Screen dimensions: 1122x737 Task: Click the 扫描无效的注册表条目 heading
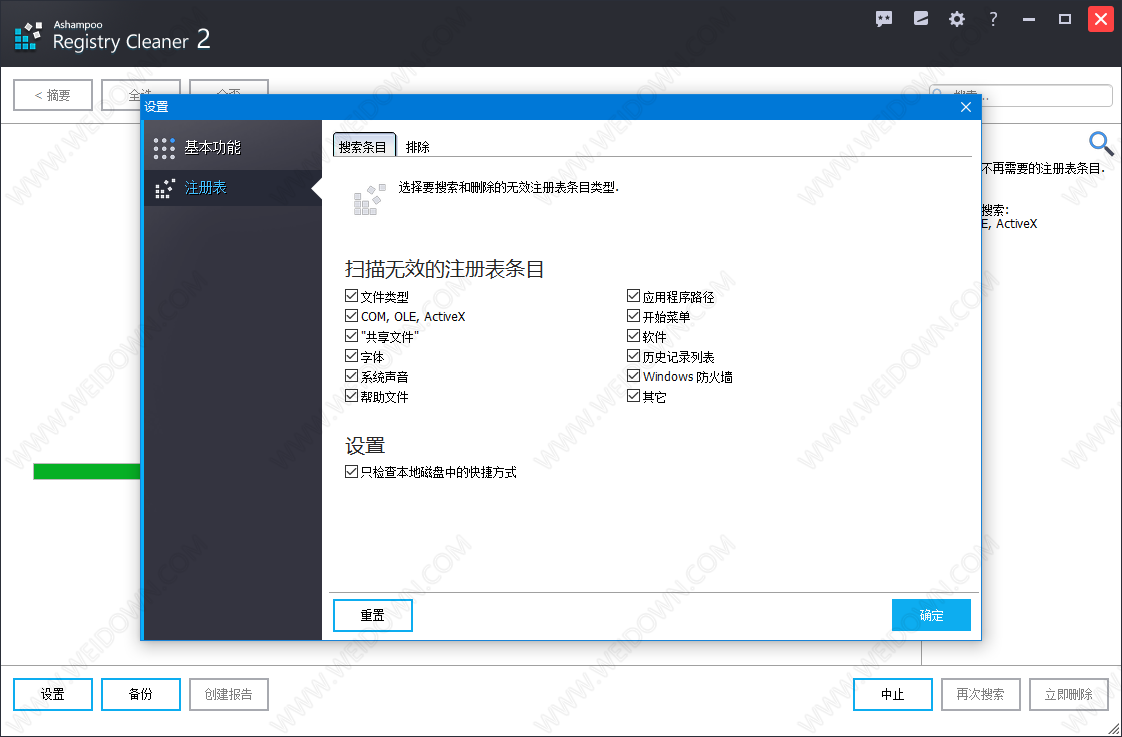coord(445,269)
